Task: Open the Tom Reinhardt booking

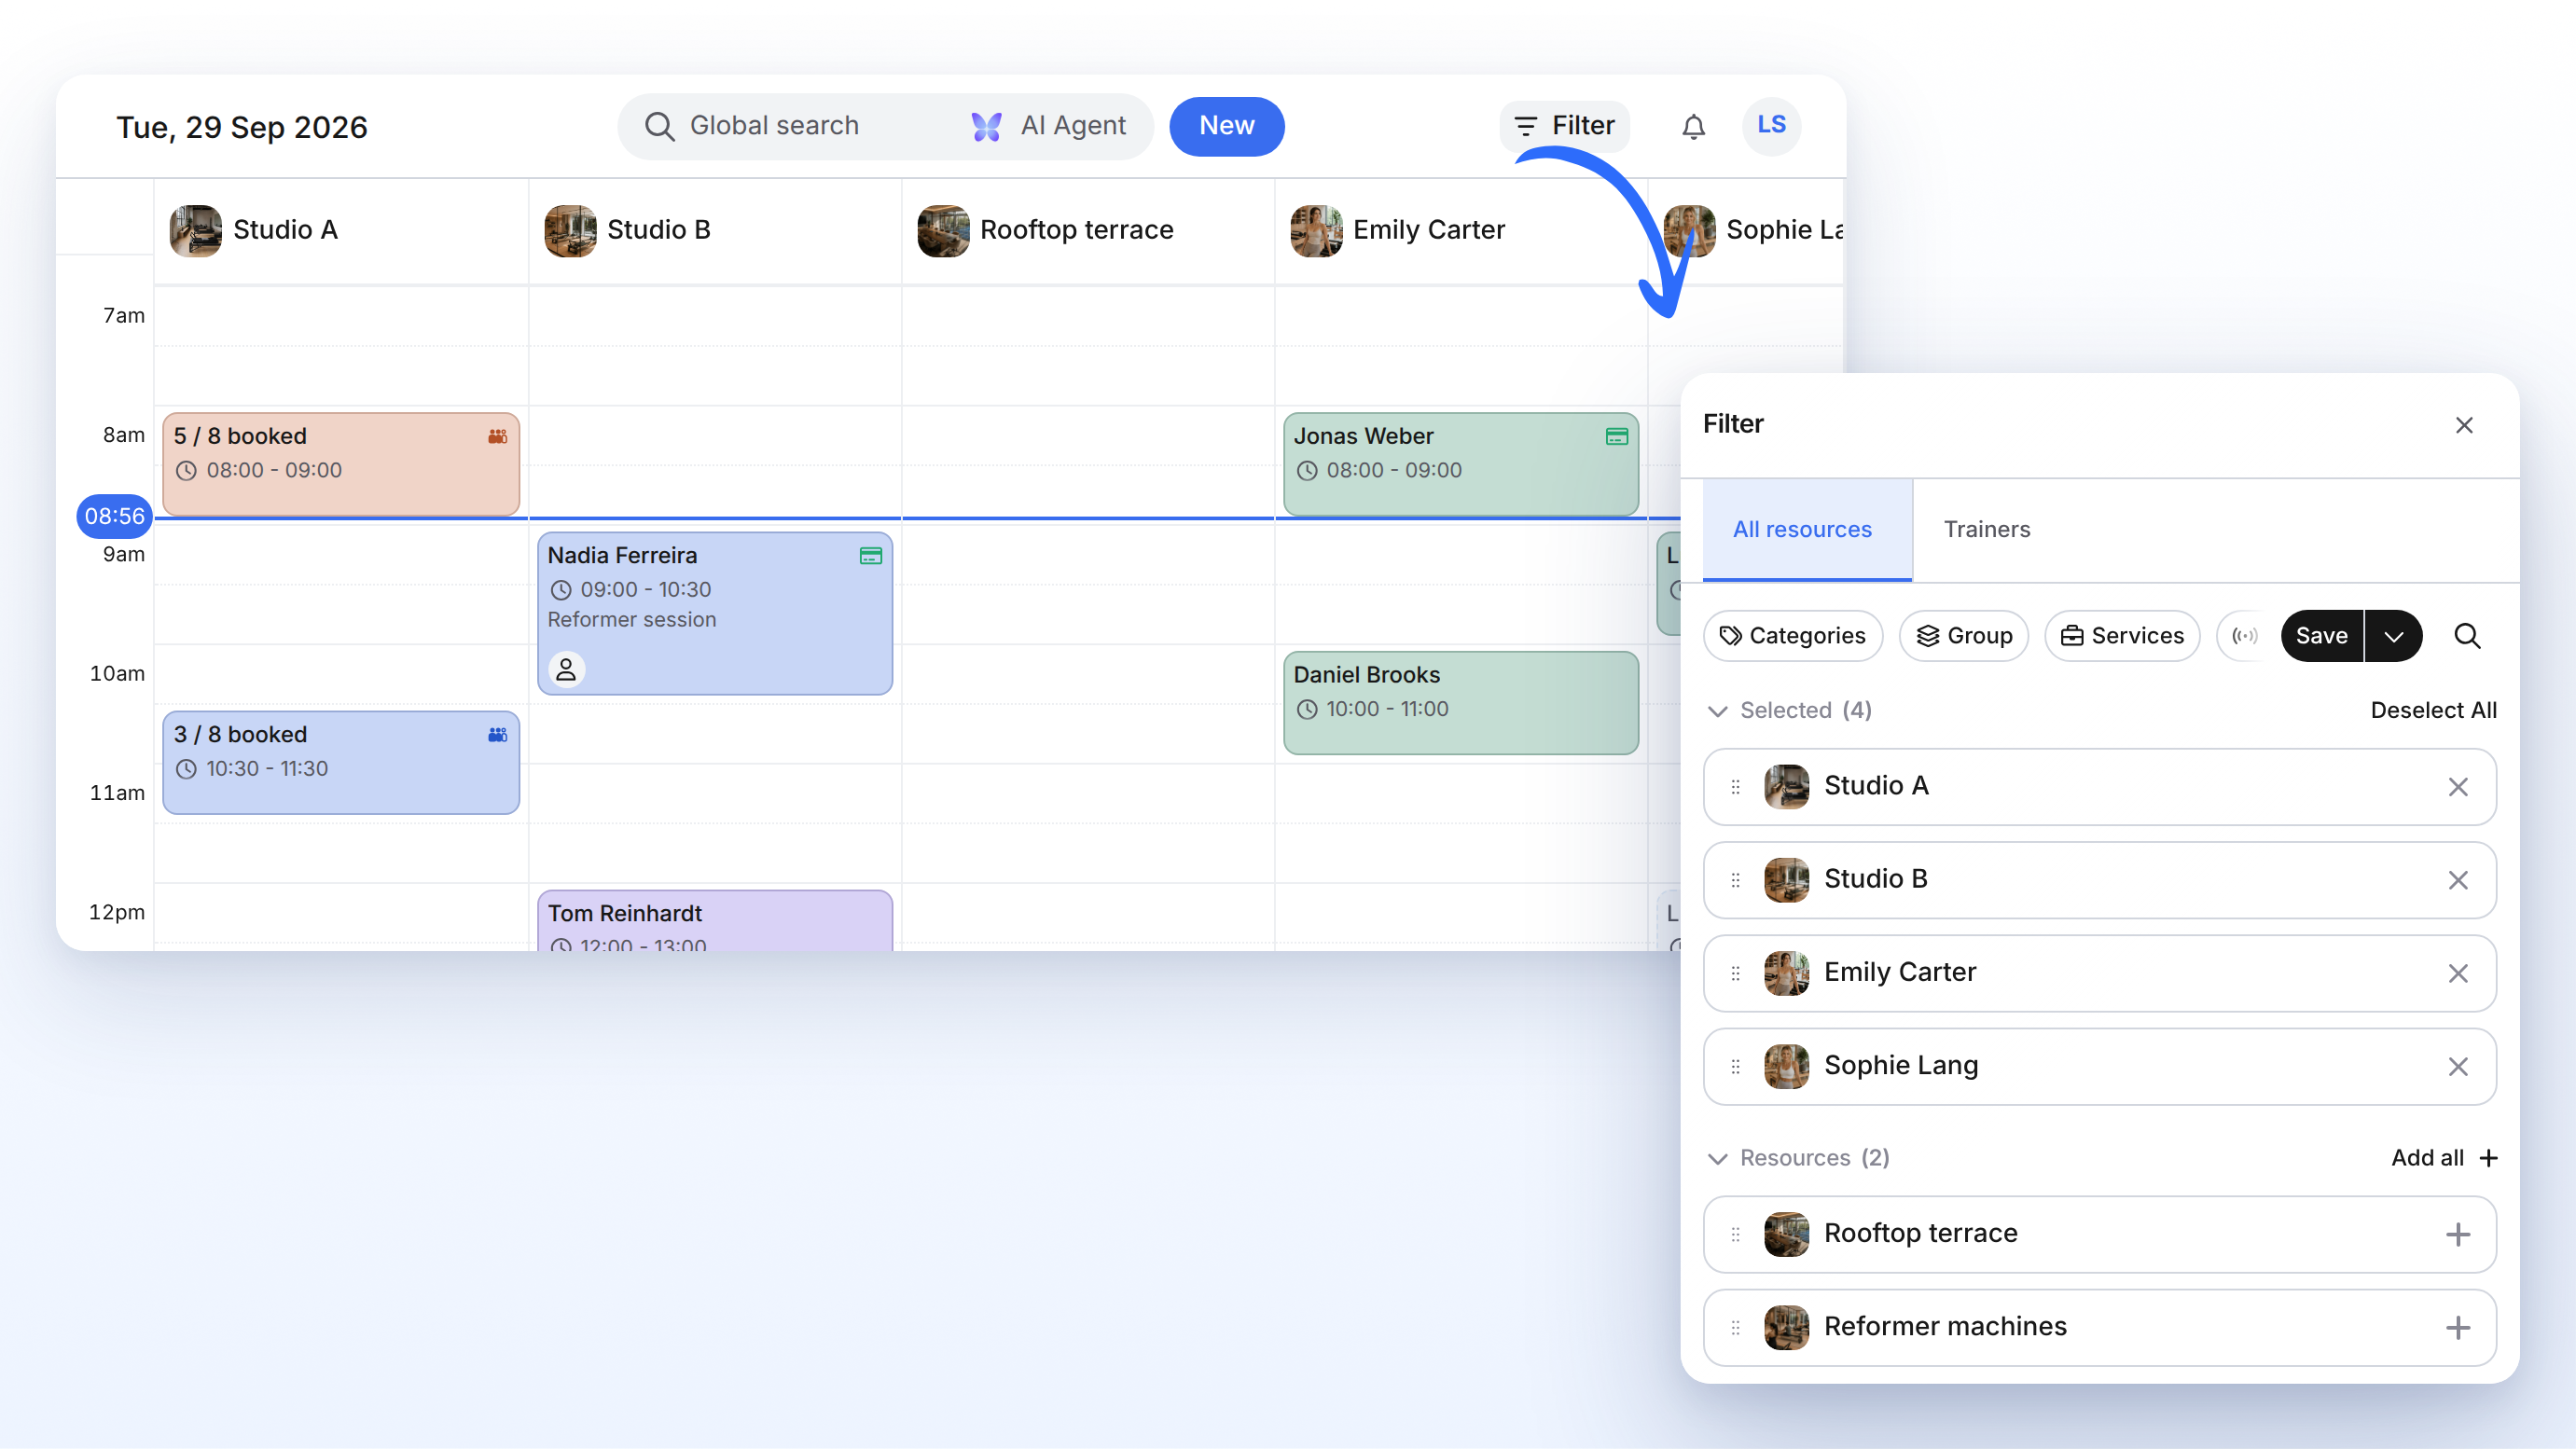Action: tap(714, 920)
